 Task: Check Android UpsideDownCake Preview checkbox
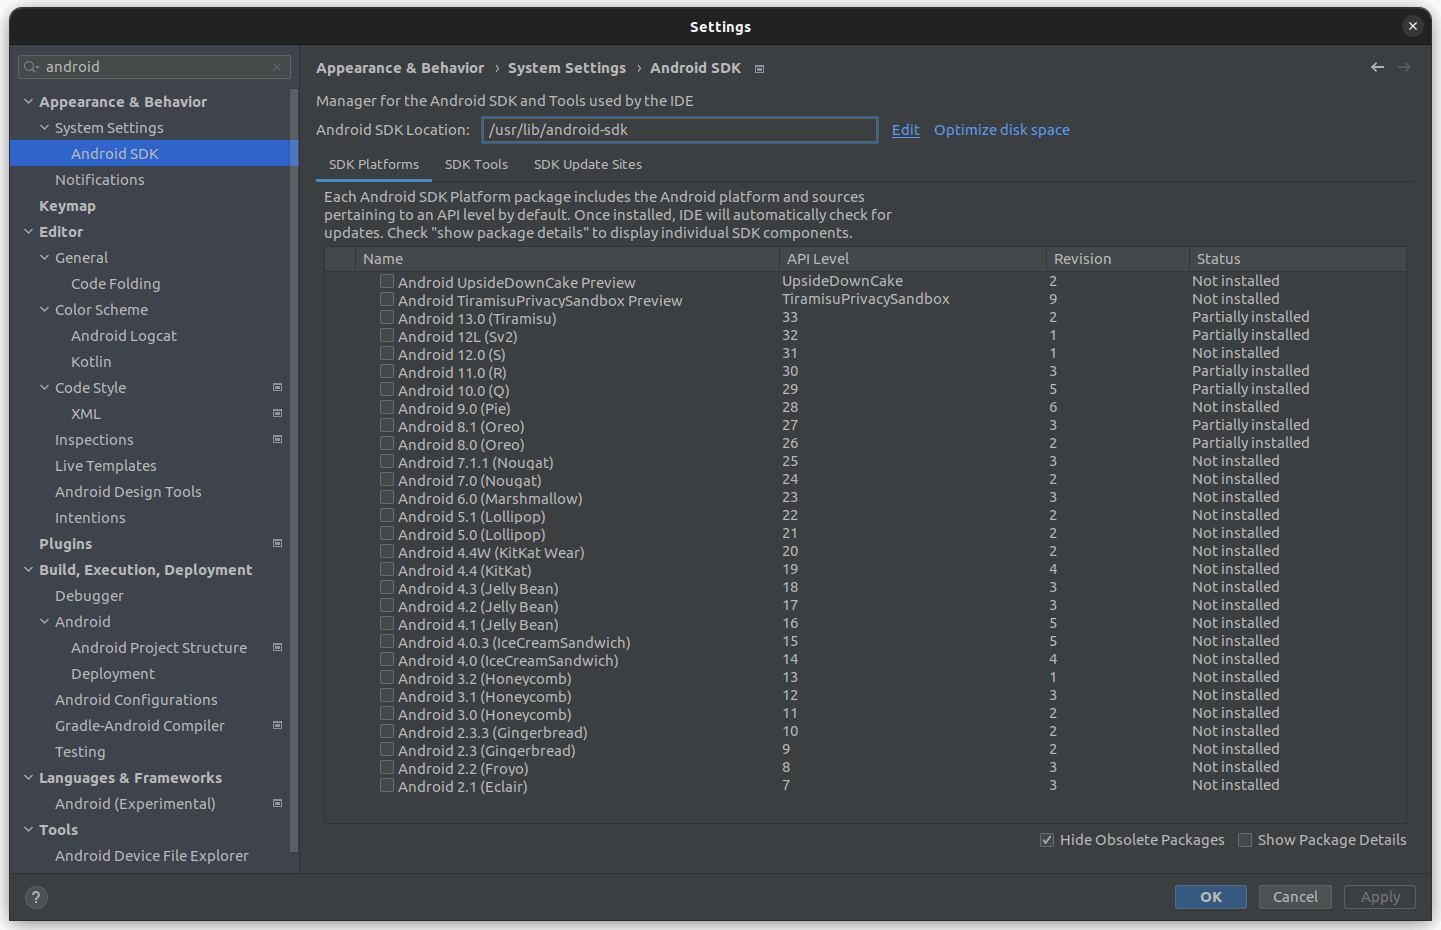pyautogui.click(x=387, y=282)
